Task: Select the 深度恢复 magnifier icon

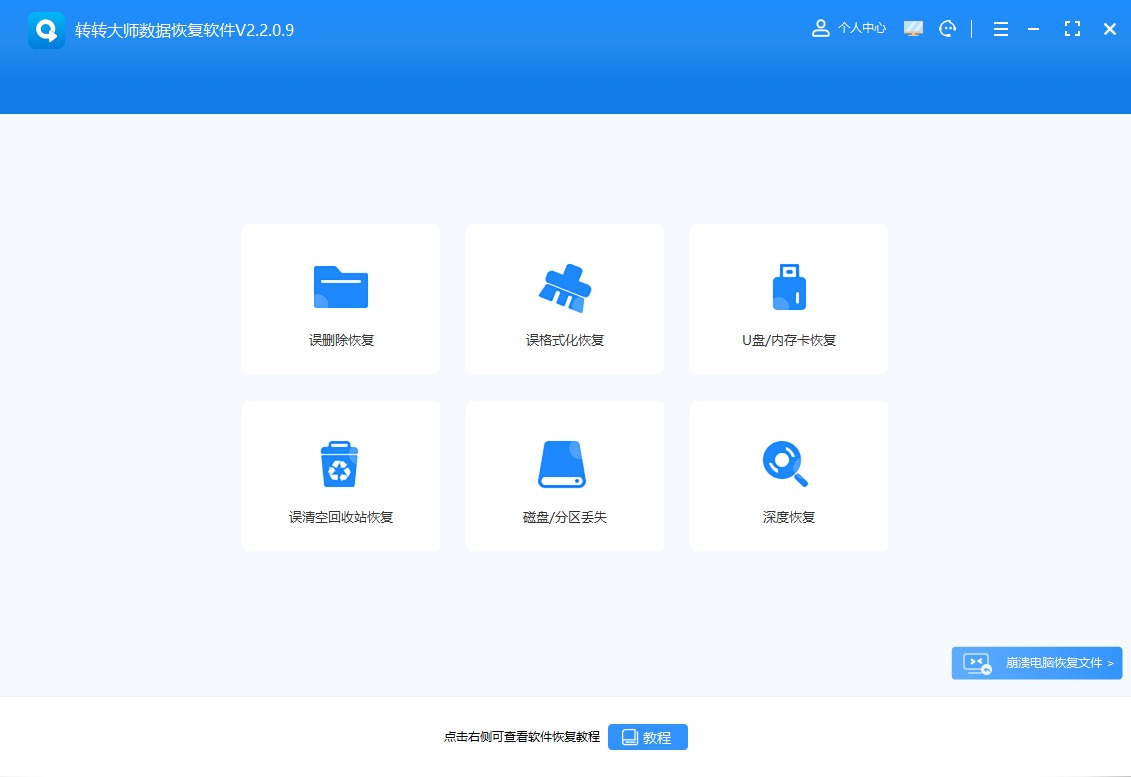Action: 788,464
